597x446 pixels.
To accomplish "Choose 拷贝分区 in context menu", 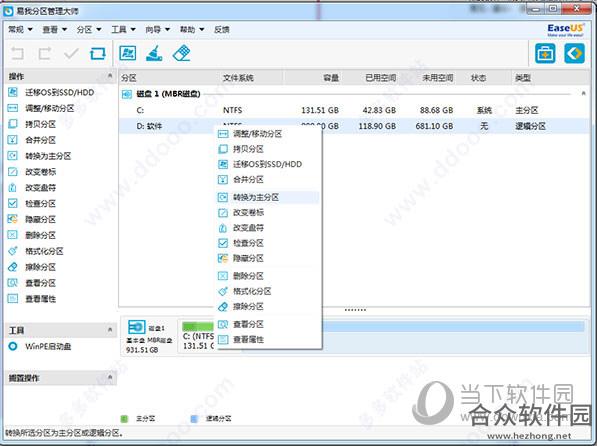I will pyautogui.click(x=268, y=149).
